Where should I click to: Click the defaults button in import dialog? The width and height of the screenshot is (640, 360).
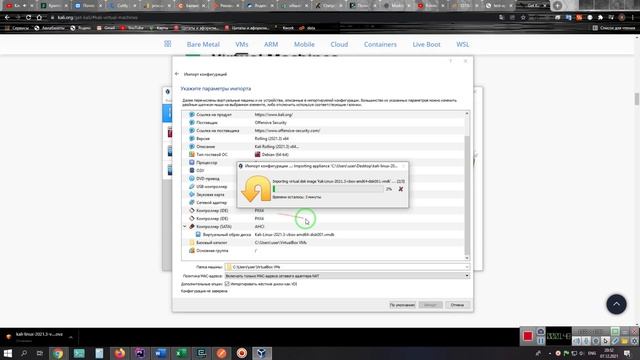pyautogui.click(x=402, y=305)
